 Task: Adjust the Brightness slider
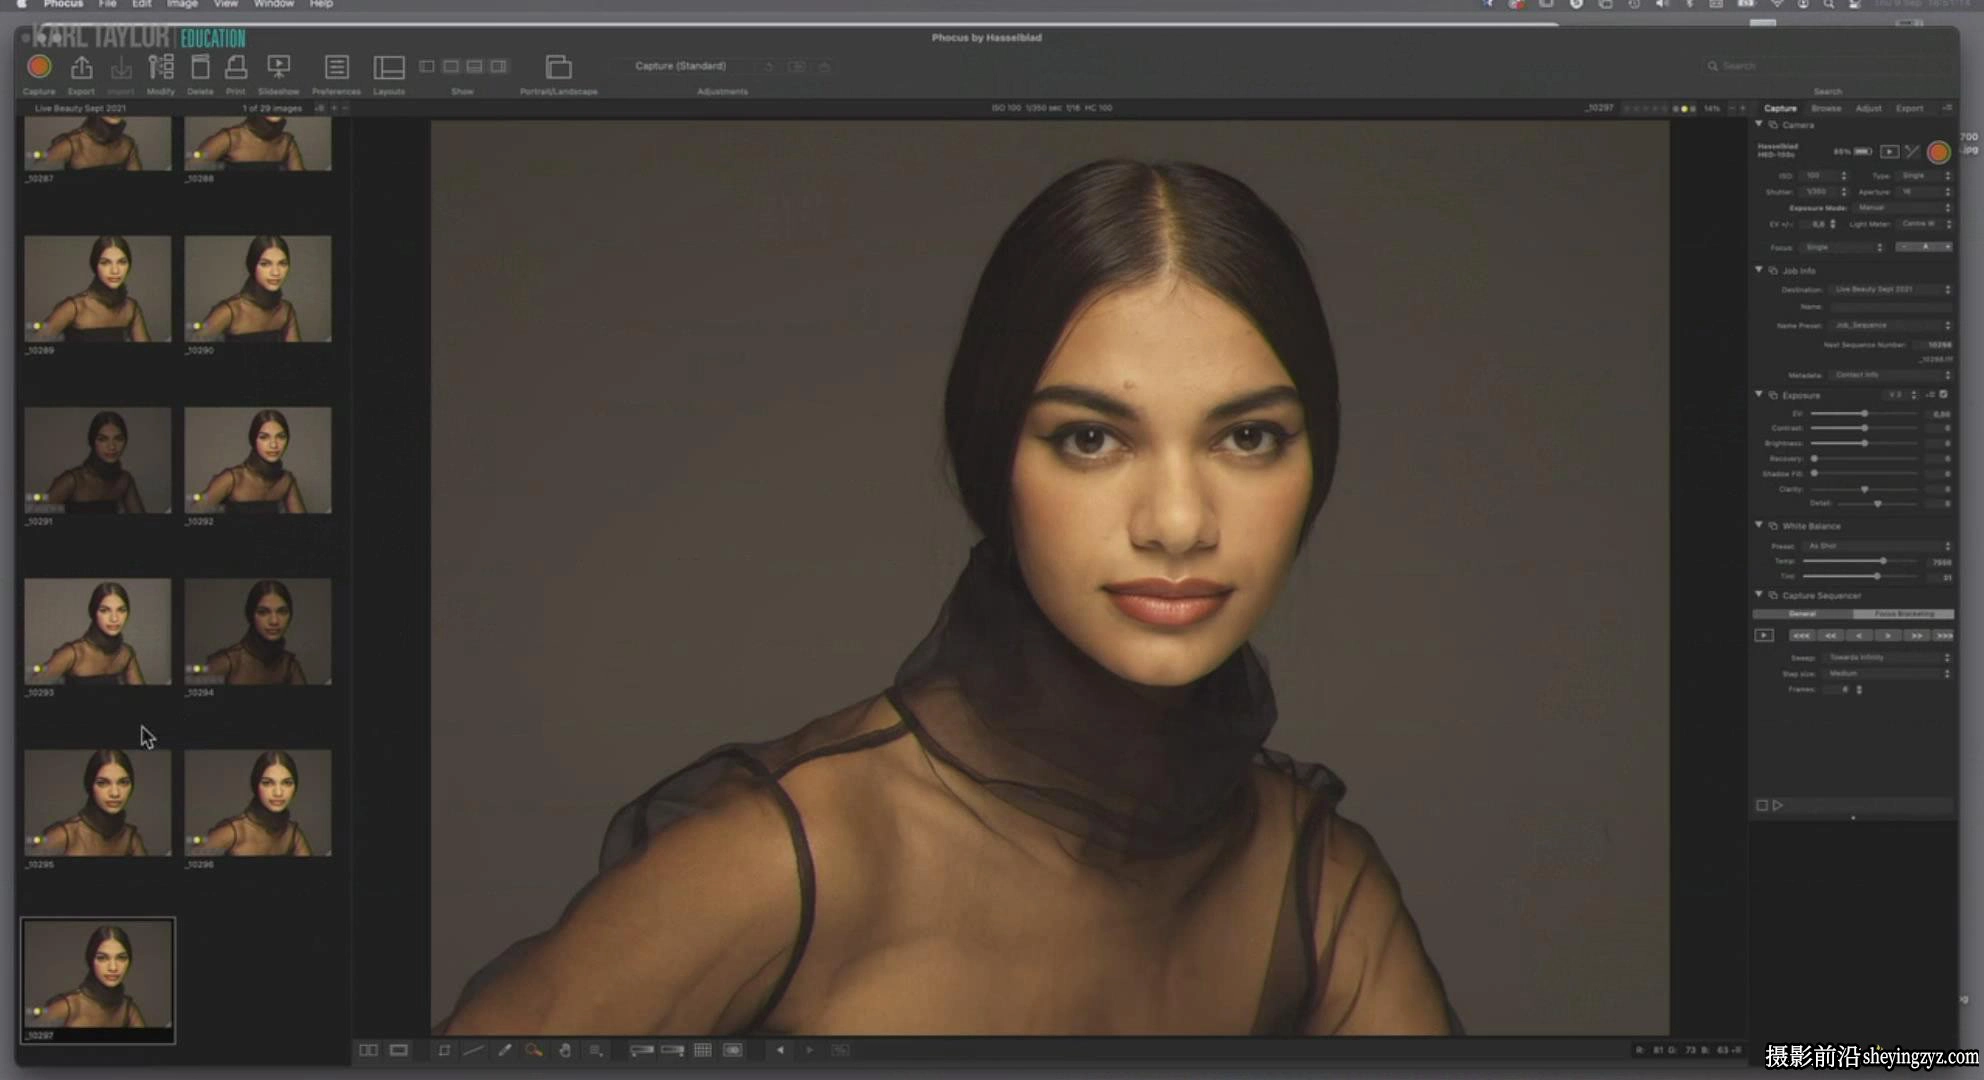(1864, 443)
